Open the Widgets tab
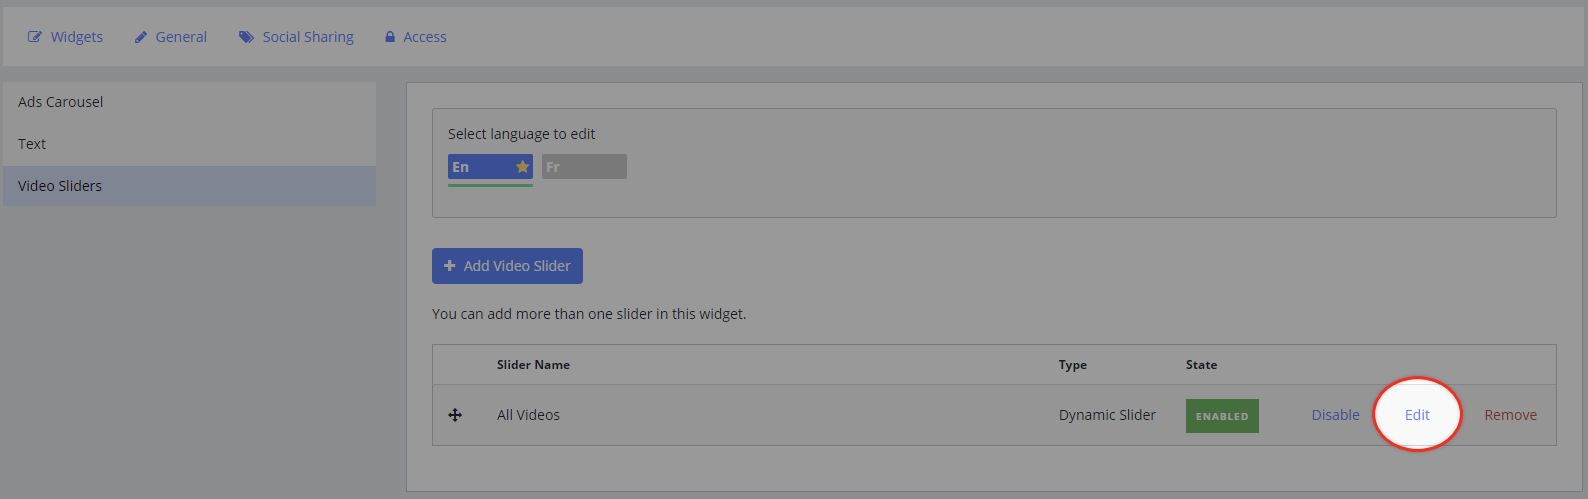This screenshot has height=499, width=1588. pyautogui.click(x=65, y=37)
